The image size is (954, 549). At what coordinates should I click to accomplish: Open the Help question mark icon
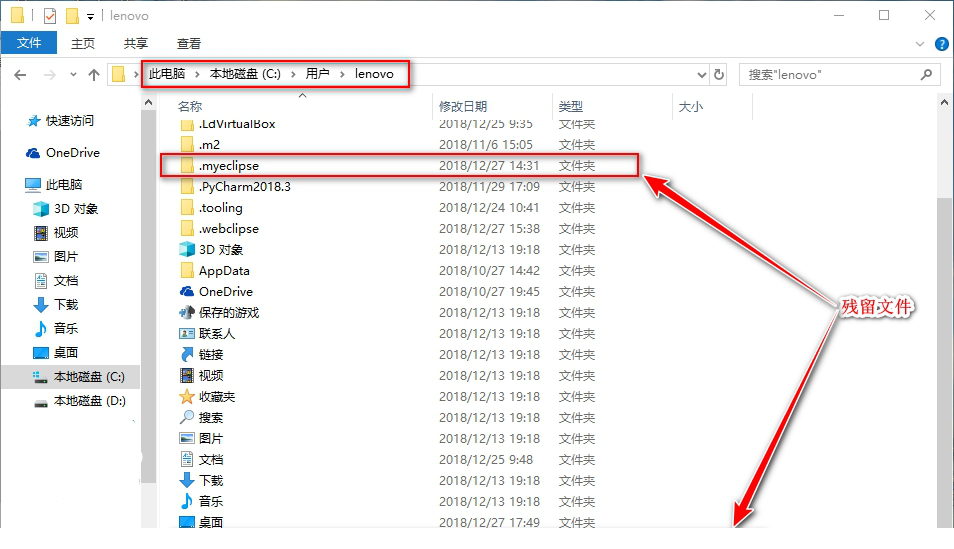click(x=941, y=44)
